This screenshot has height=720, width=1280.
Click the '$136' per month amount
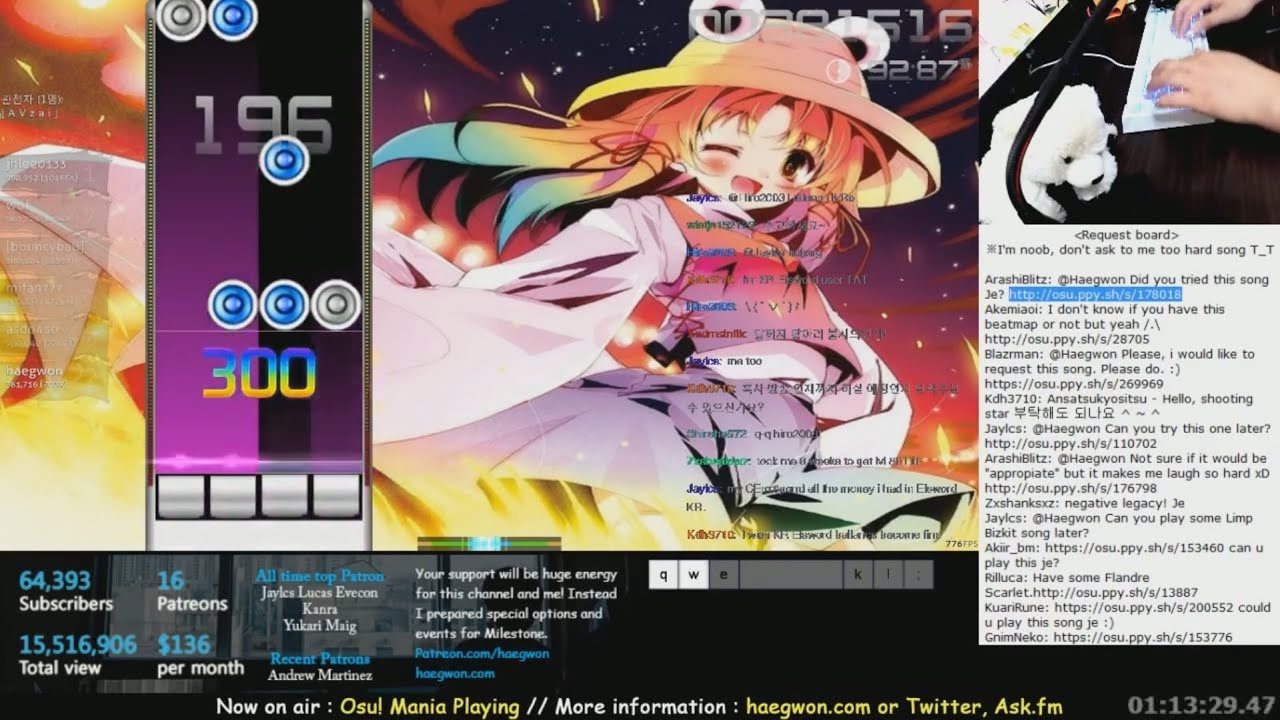[x=184, y=645]
